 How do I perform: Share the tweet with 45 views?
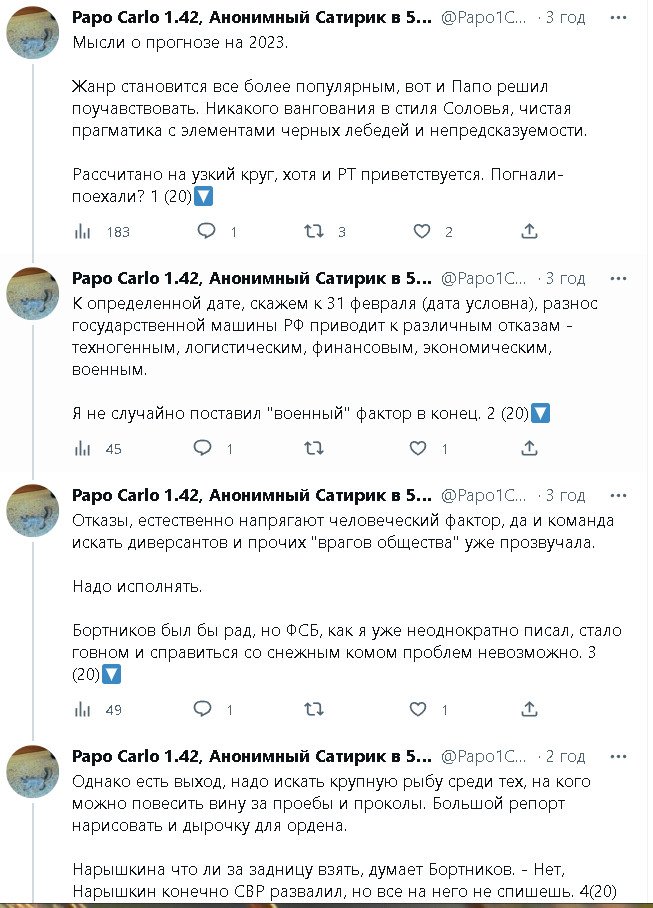pos(529,449)
